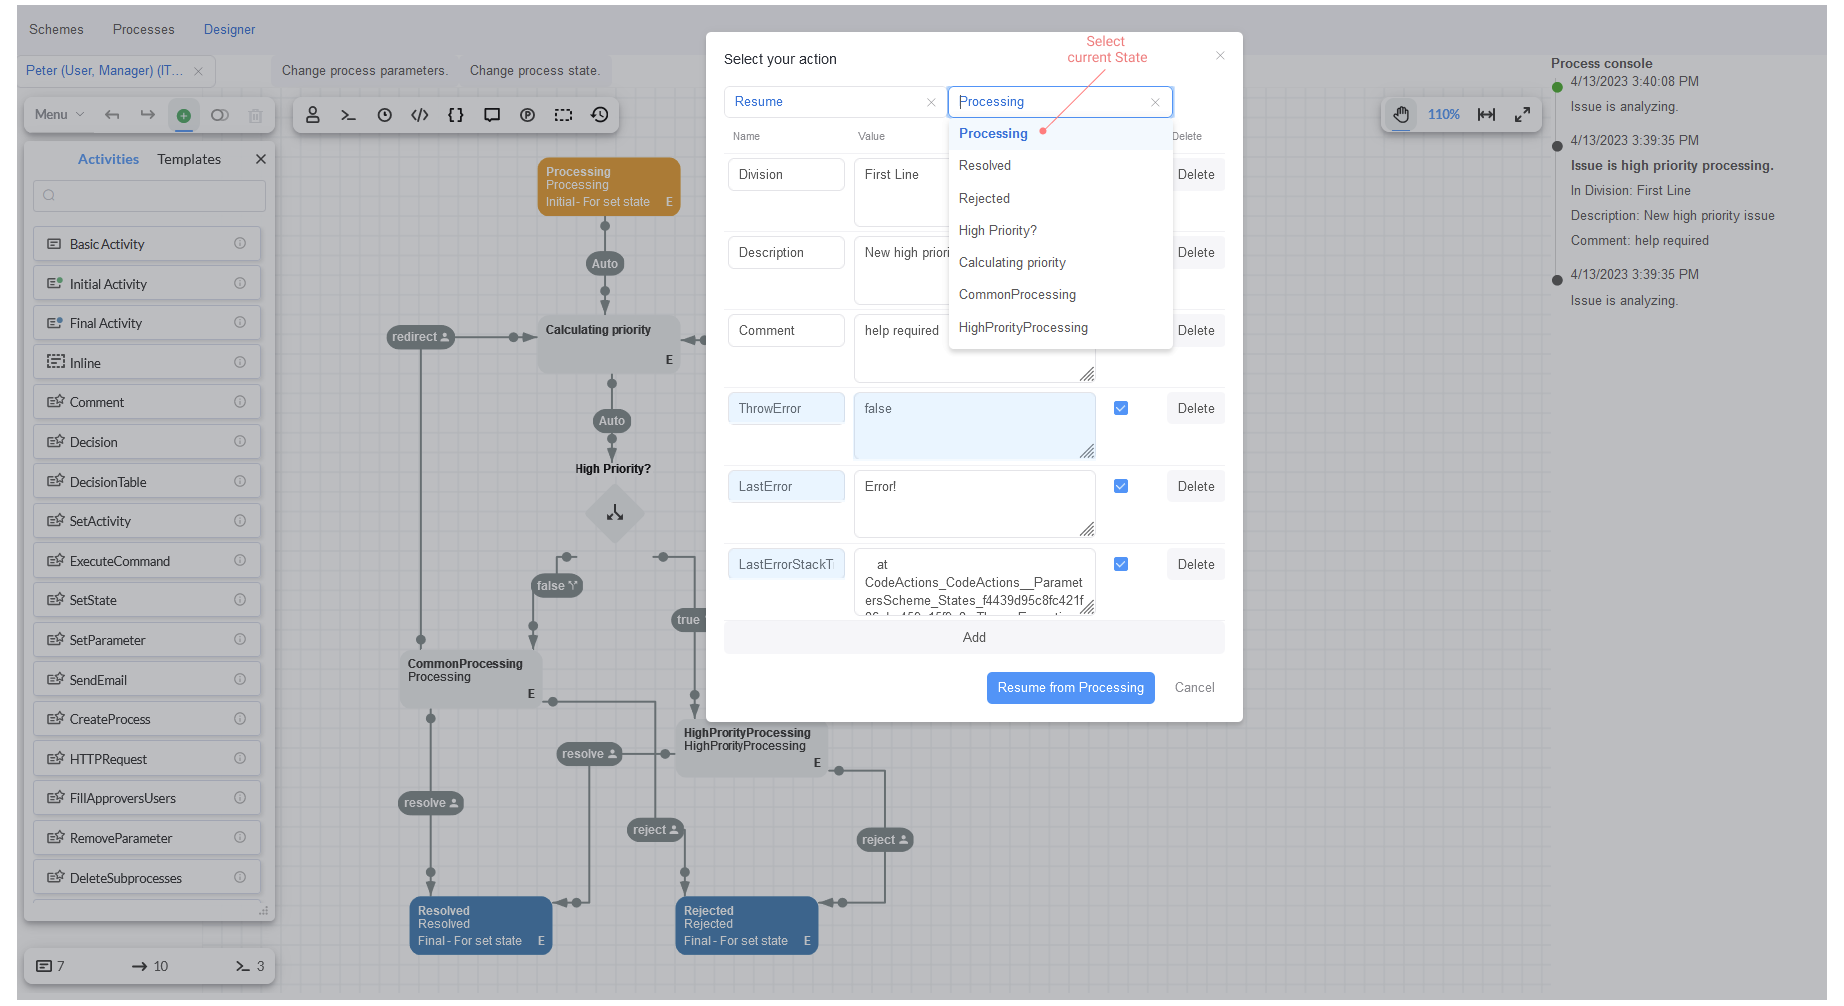Click the redo arrow in the designer toolbar
1844x1006 pixels.
[148, 115]
